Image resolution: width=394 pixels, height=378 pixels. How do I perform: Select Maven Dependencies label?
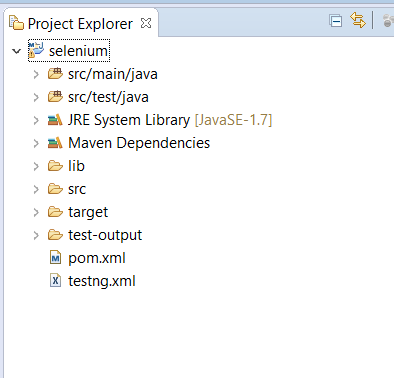(x=139, y=143)
